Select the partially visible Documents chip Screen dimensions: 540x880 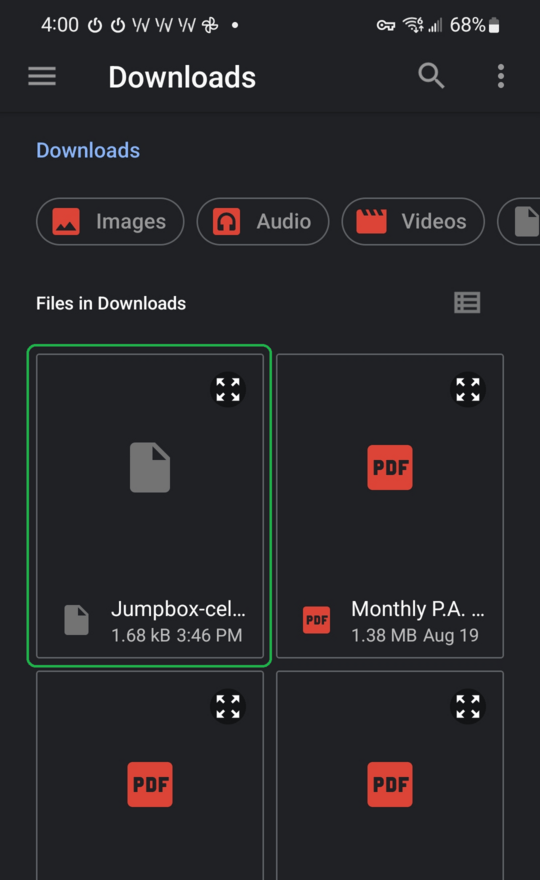519,222
